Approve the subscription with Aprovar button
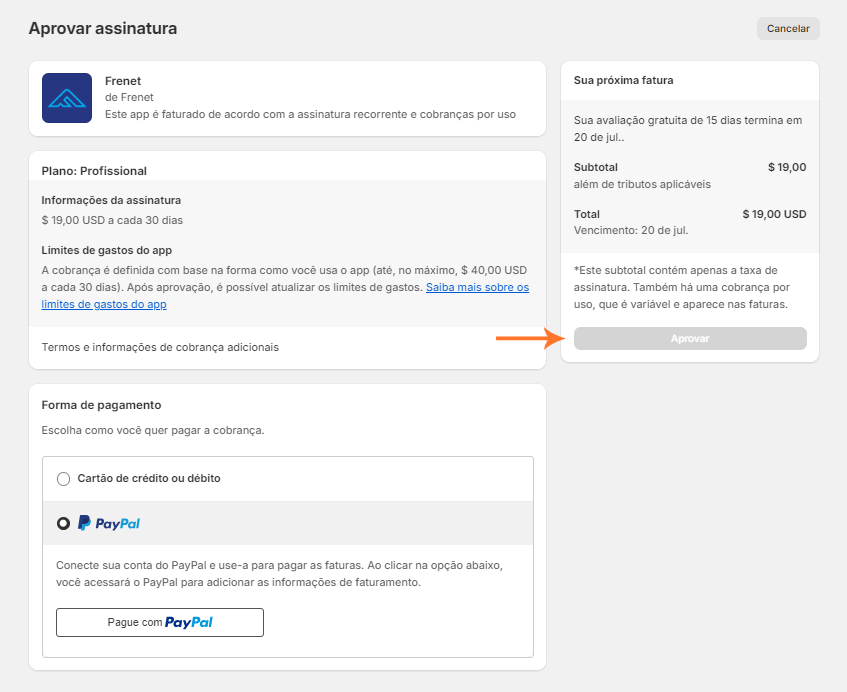Viewport: 847px width, 692px height. 690,339
